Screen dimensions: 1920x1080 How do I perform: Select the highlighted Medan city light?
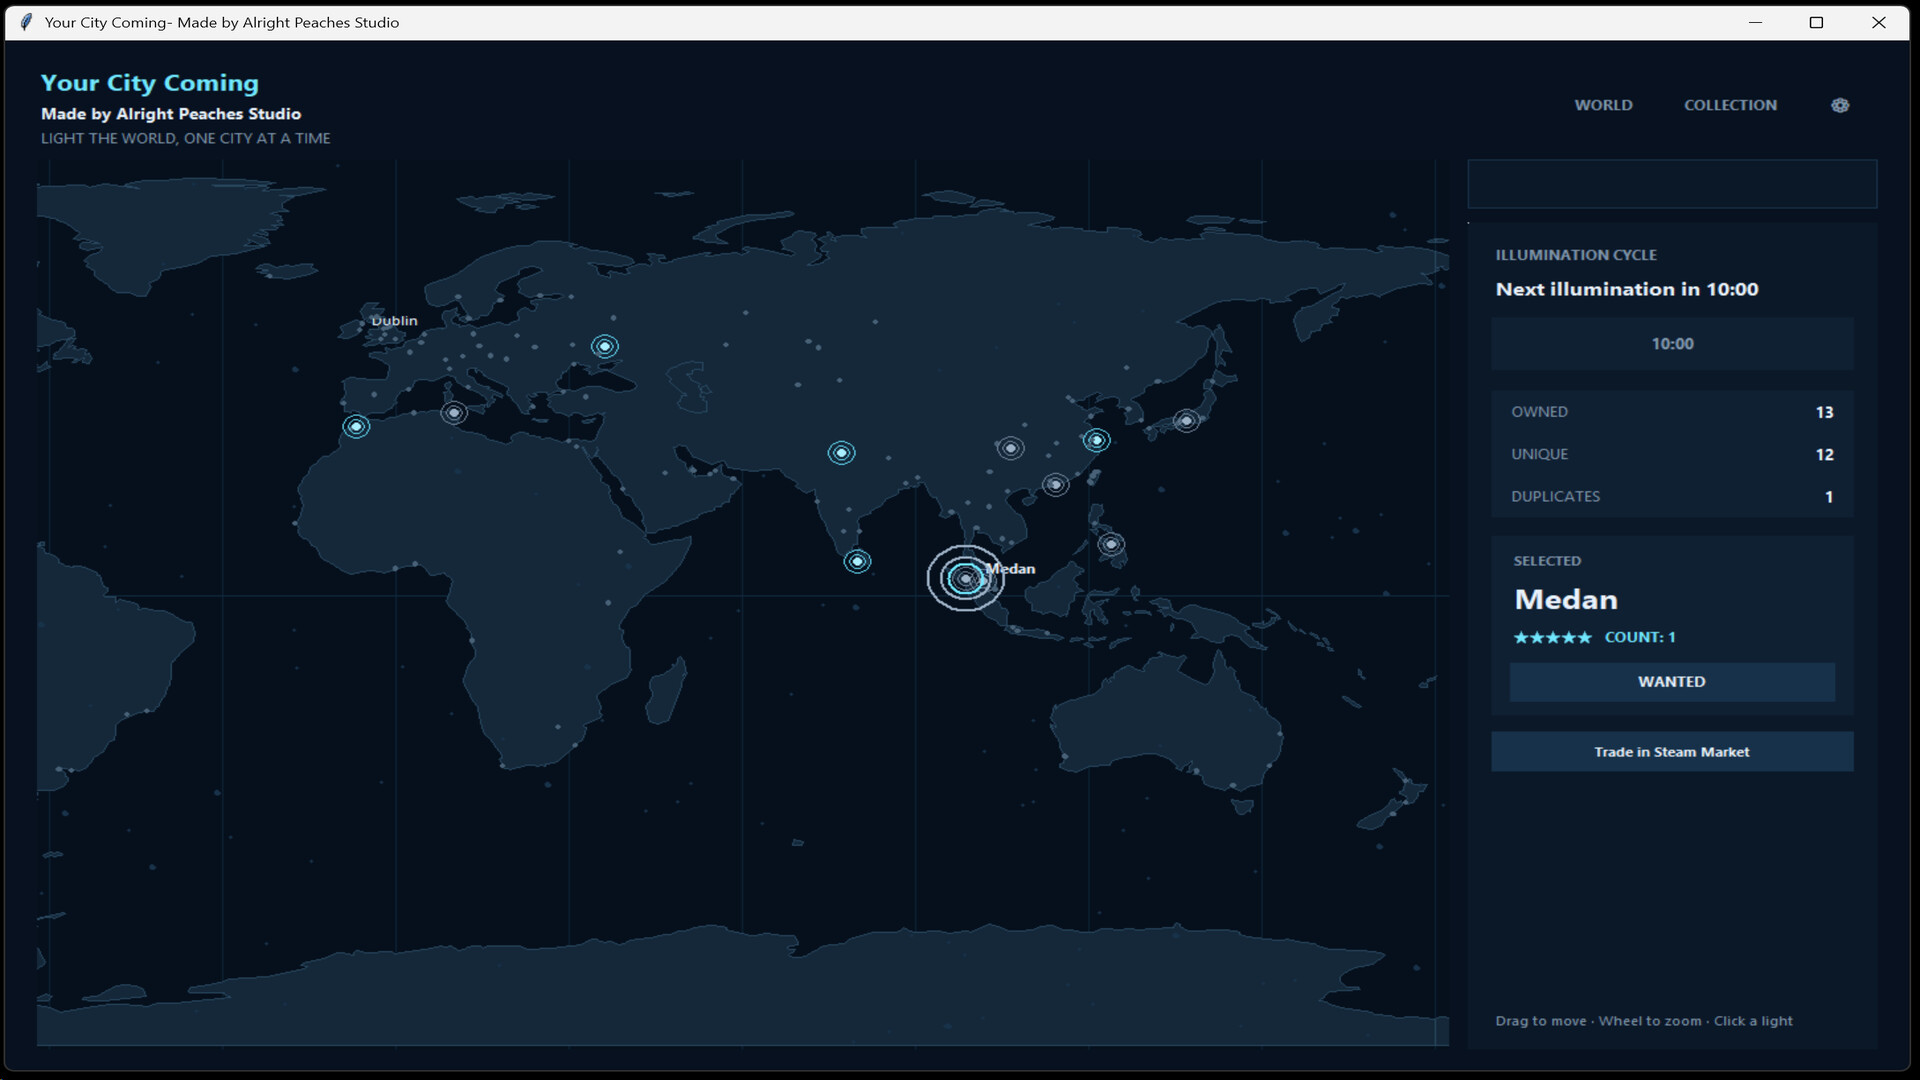[x=965, y=578]
